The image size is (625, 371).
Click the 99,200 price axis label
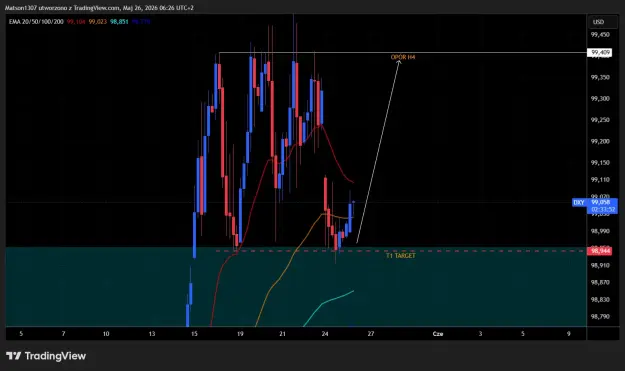pos(600,141)
